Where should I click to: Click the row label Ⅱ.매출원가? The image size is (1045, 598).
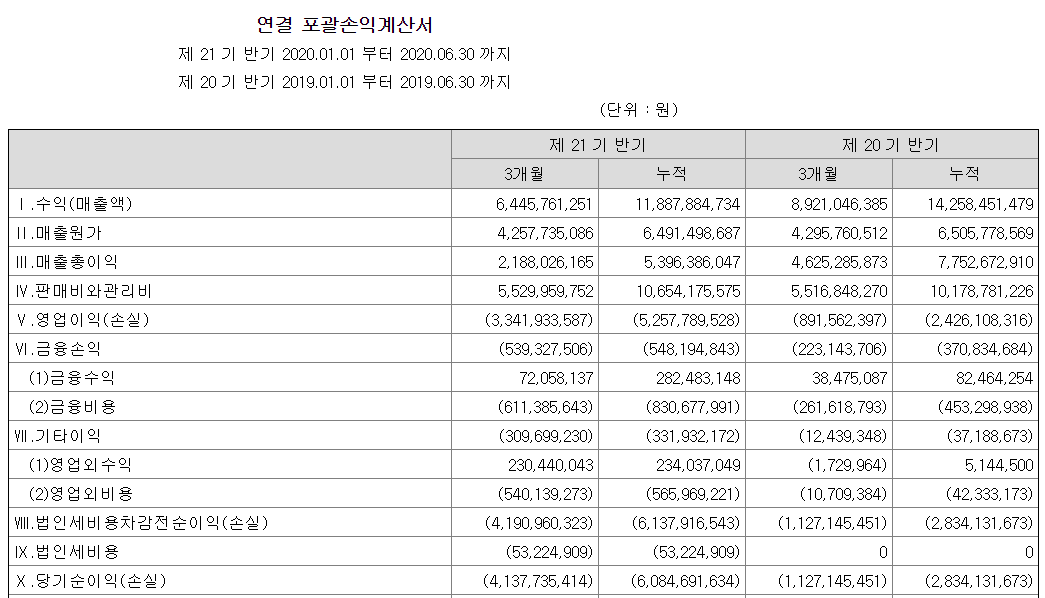pyautogui.click(x=58, y=233)
